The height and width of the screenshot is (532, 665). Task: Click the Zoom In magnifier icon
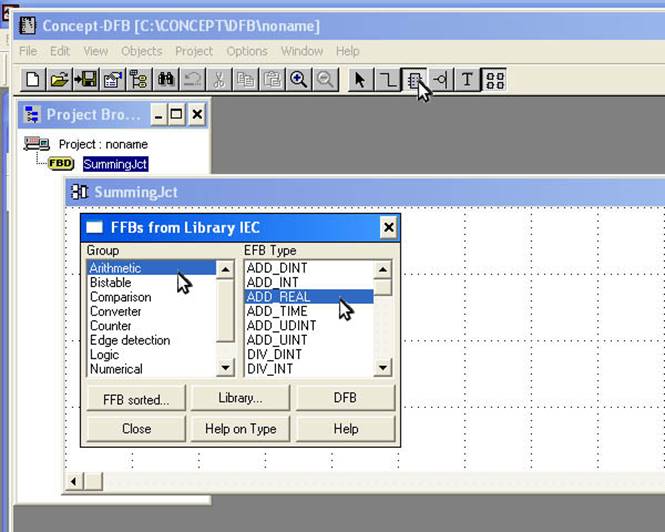[299, 79]
